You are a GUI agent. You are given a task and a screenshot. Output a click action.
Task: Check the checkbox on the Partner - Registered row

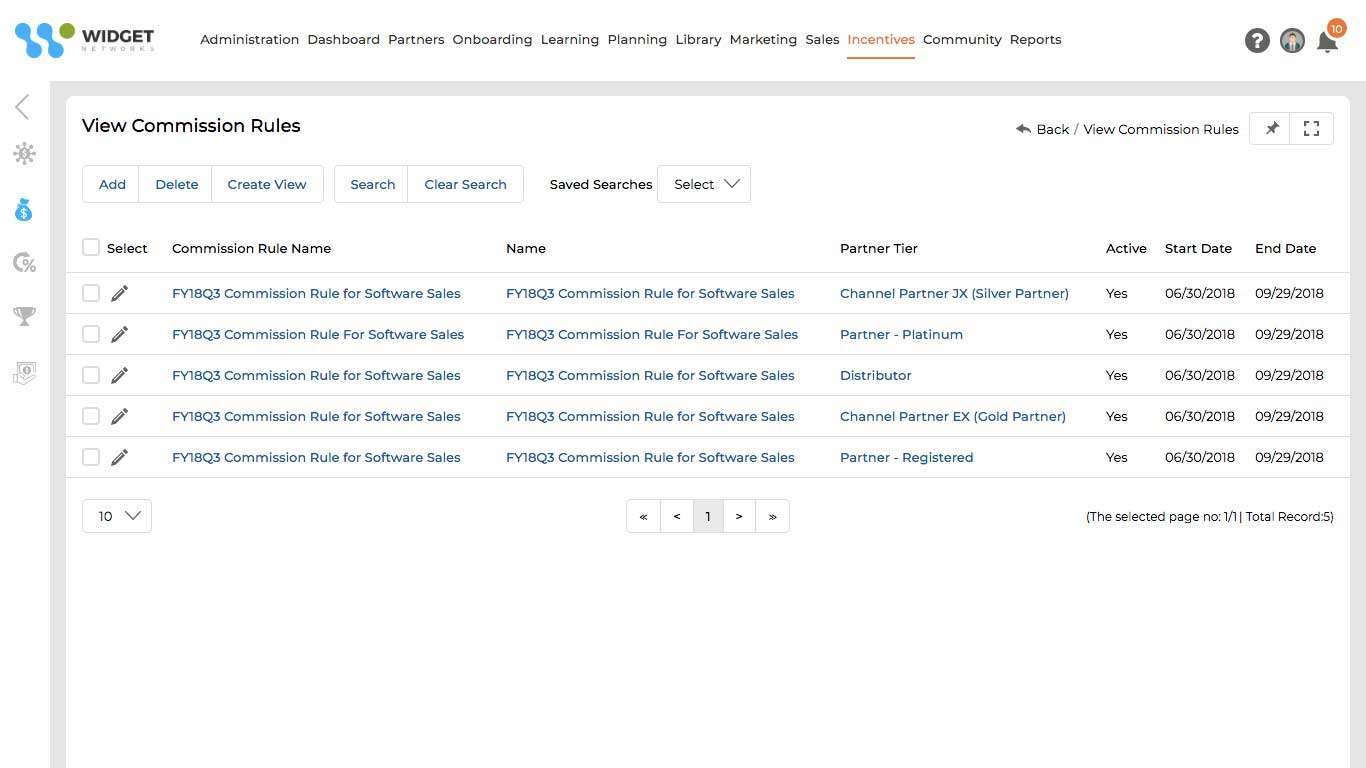pos(91,457)
